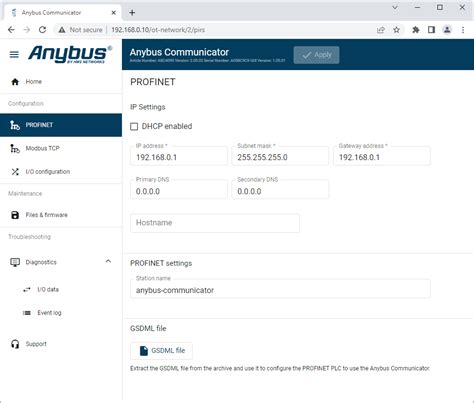Open the tab search chevron
The image size is (474, 403).
395,7
